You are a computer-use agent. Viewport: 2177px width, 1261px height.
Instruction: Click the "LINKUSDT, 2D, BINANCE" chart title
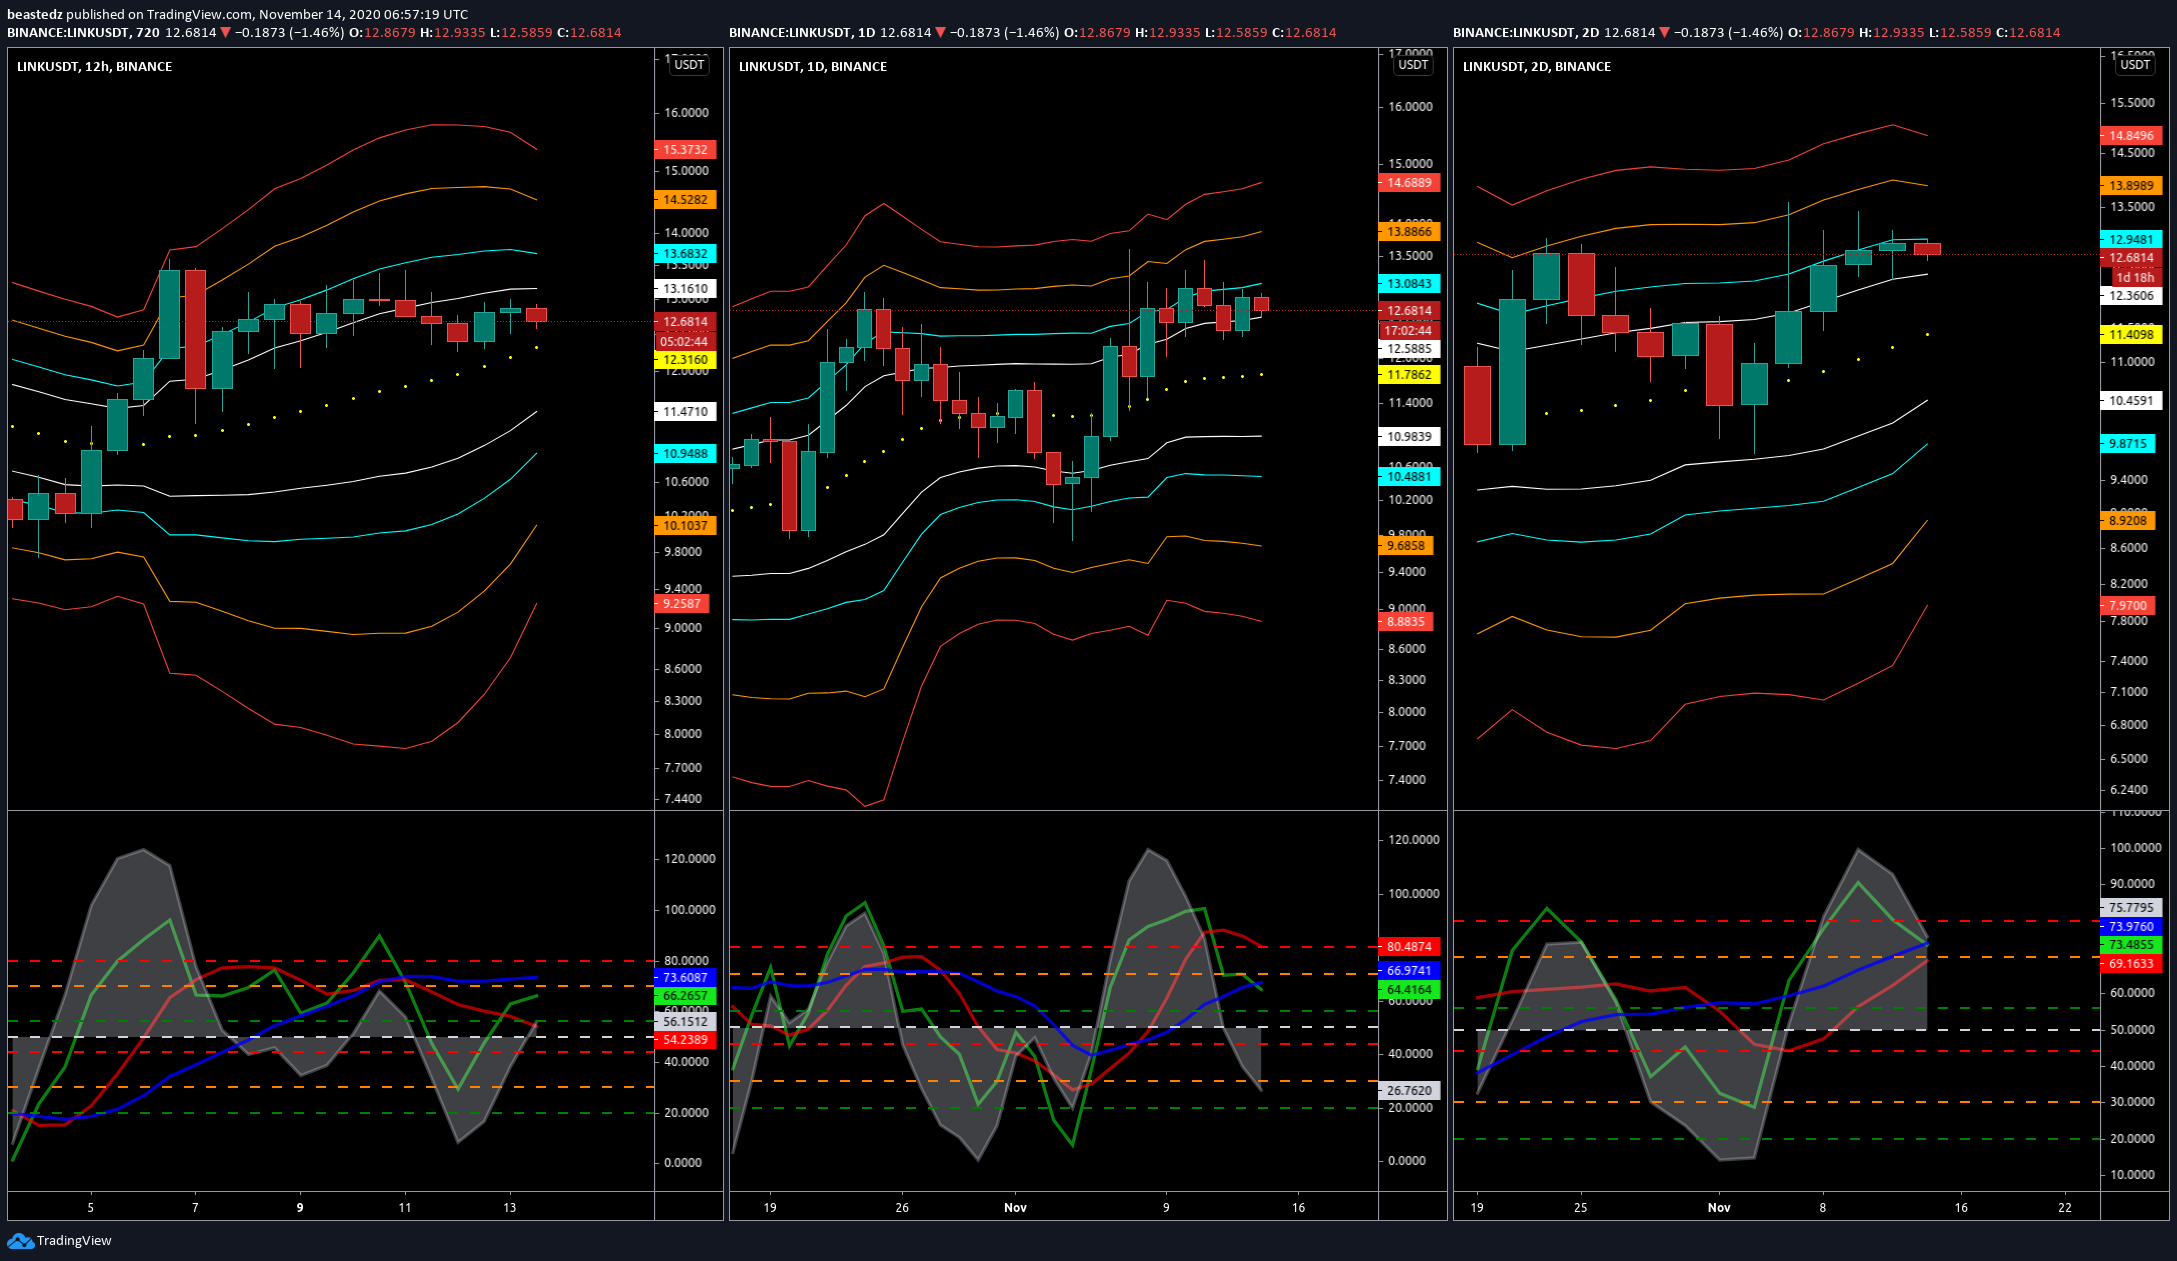coord(1537,67)
